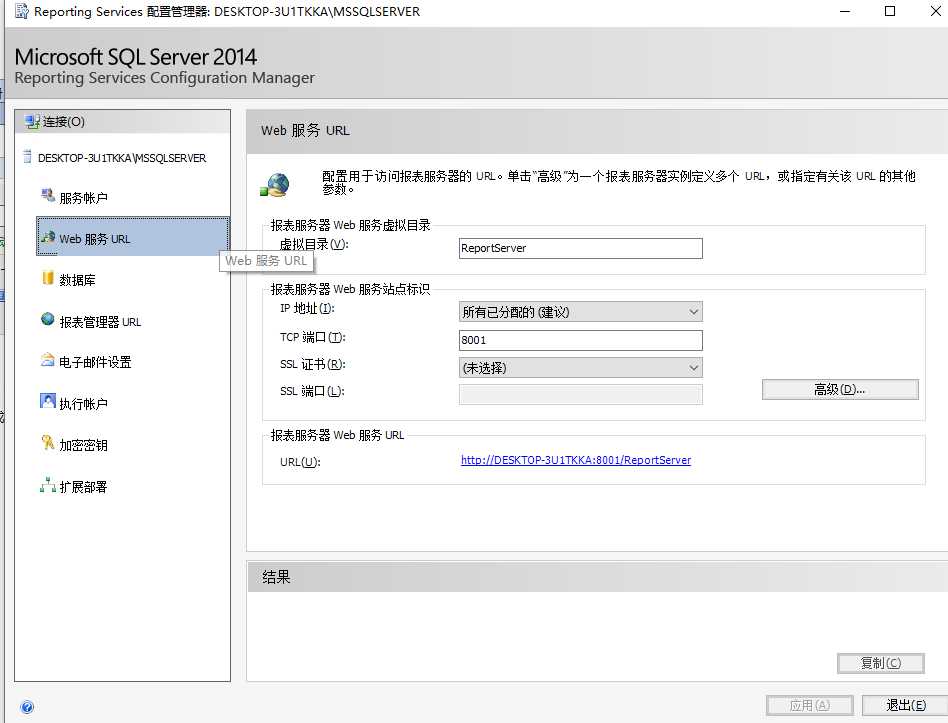Maximize the Reporting Services window
The width and height of the screenshot is (948, 723).
890,11
